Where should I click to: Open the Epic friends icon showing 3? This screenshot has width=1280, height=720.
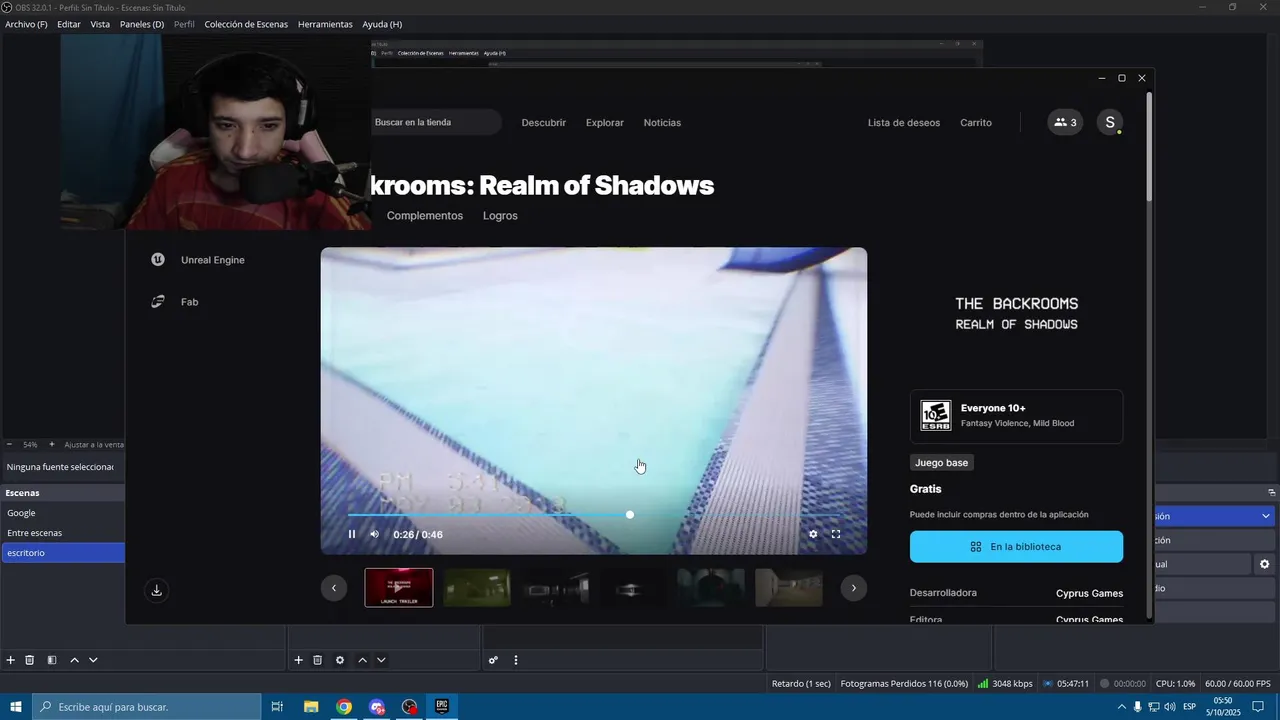click(x=1065, y=122)
